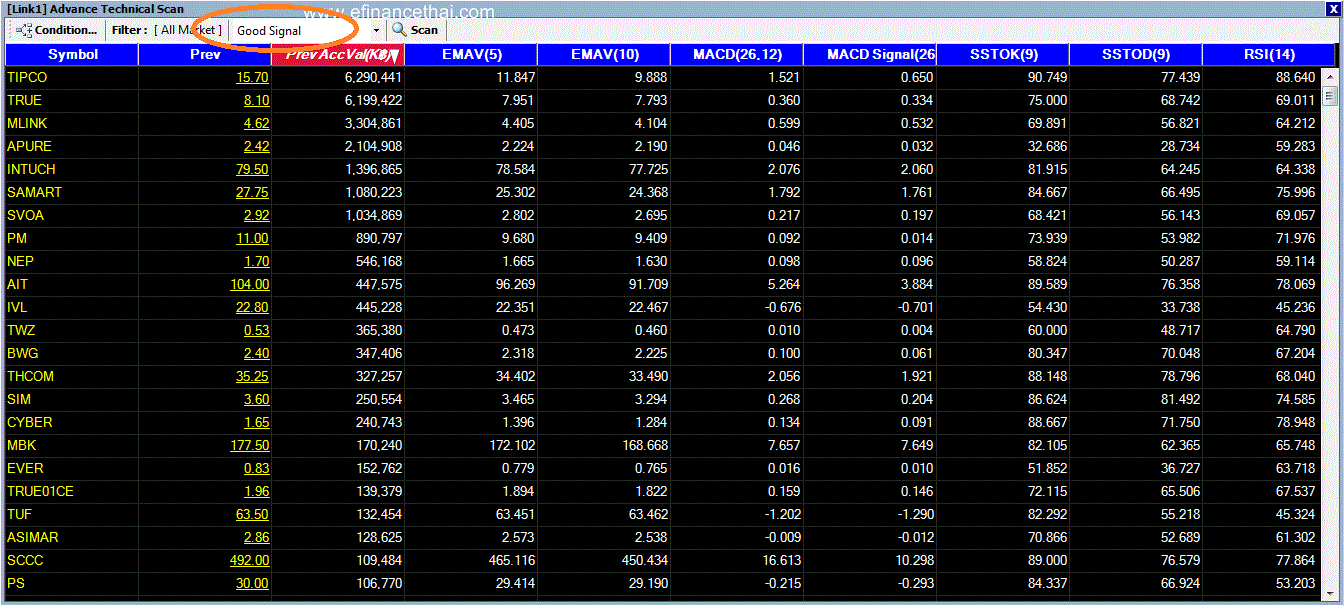This screenshot has width=1344, height=606.
Task: Select the MLINK symbol
Action: click(x=27, y=123)
